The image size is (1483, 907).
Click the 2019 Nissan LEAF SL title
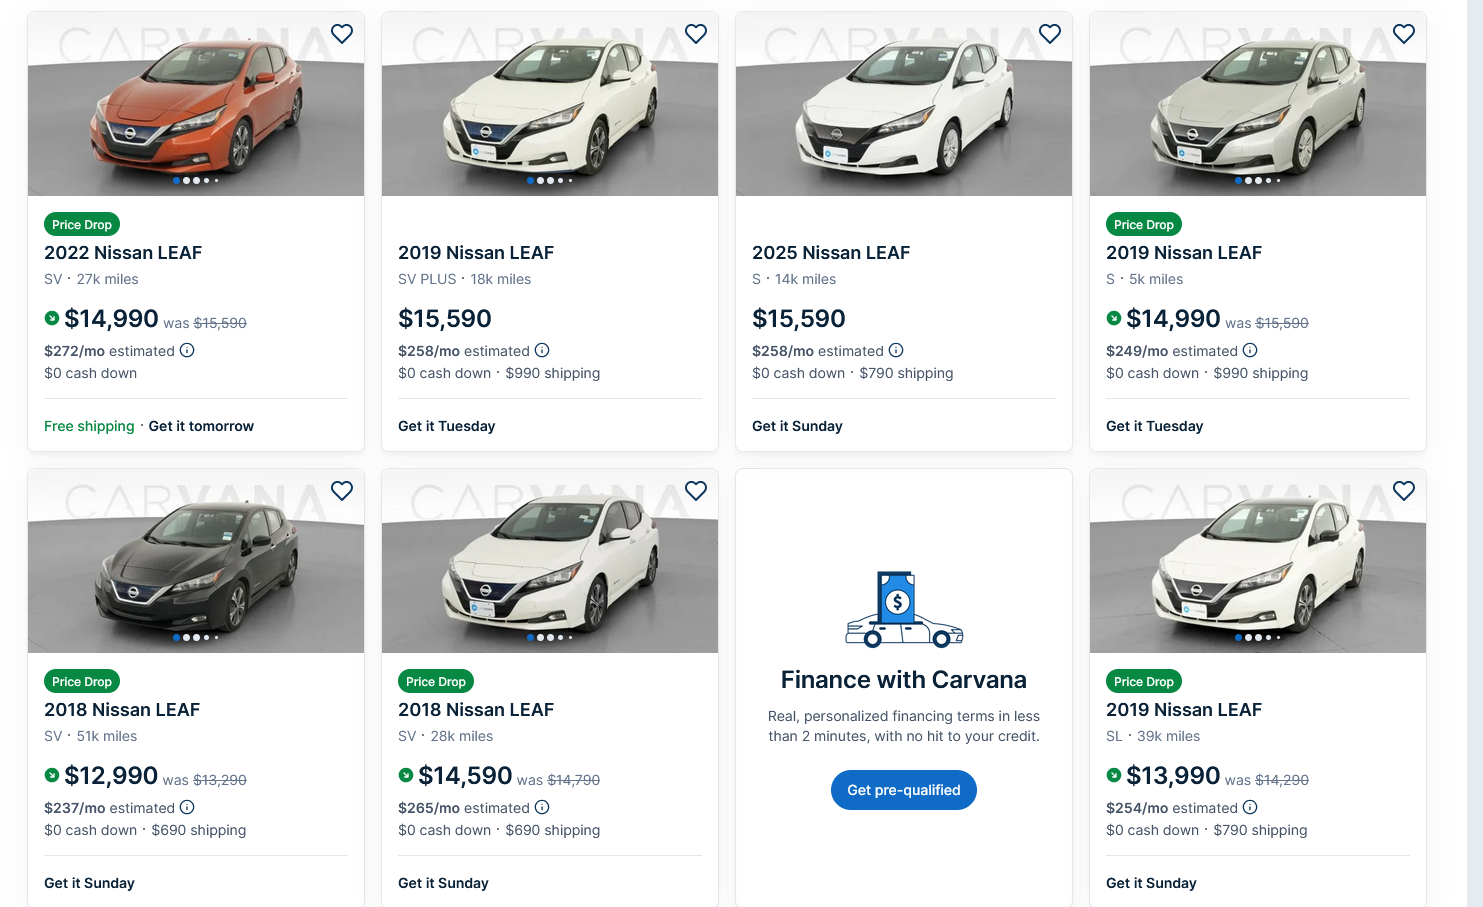tap(1183, 710)
